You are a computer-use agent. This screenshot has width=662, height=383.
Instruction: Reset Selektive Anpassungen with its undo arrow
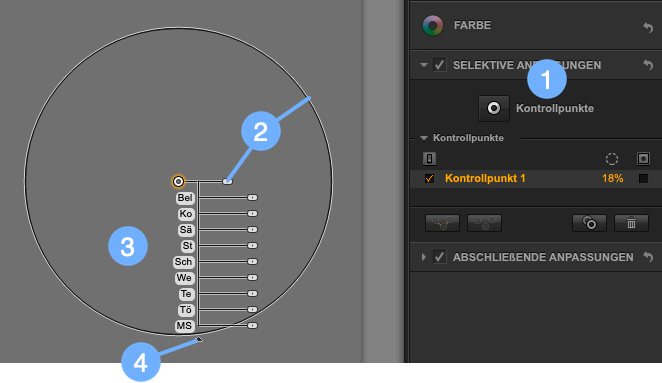[x=648, y=65]
